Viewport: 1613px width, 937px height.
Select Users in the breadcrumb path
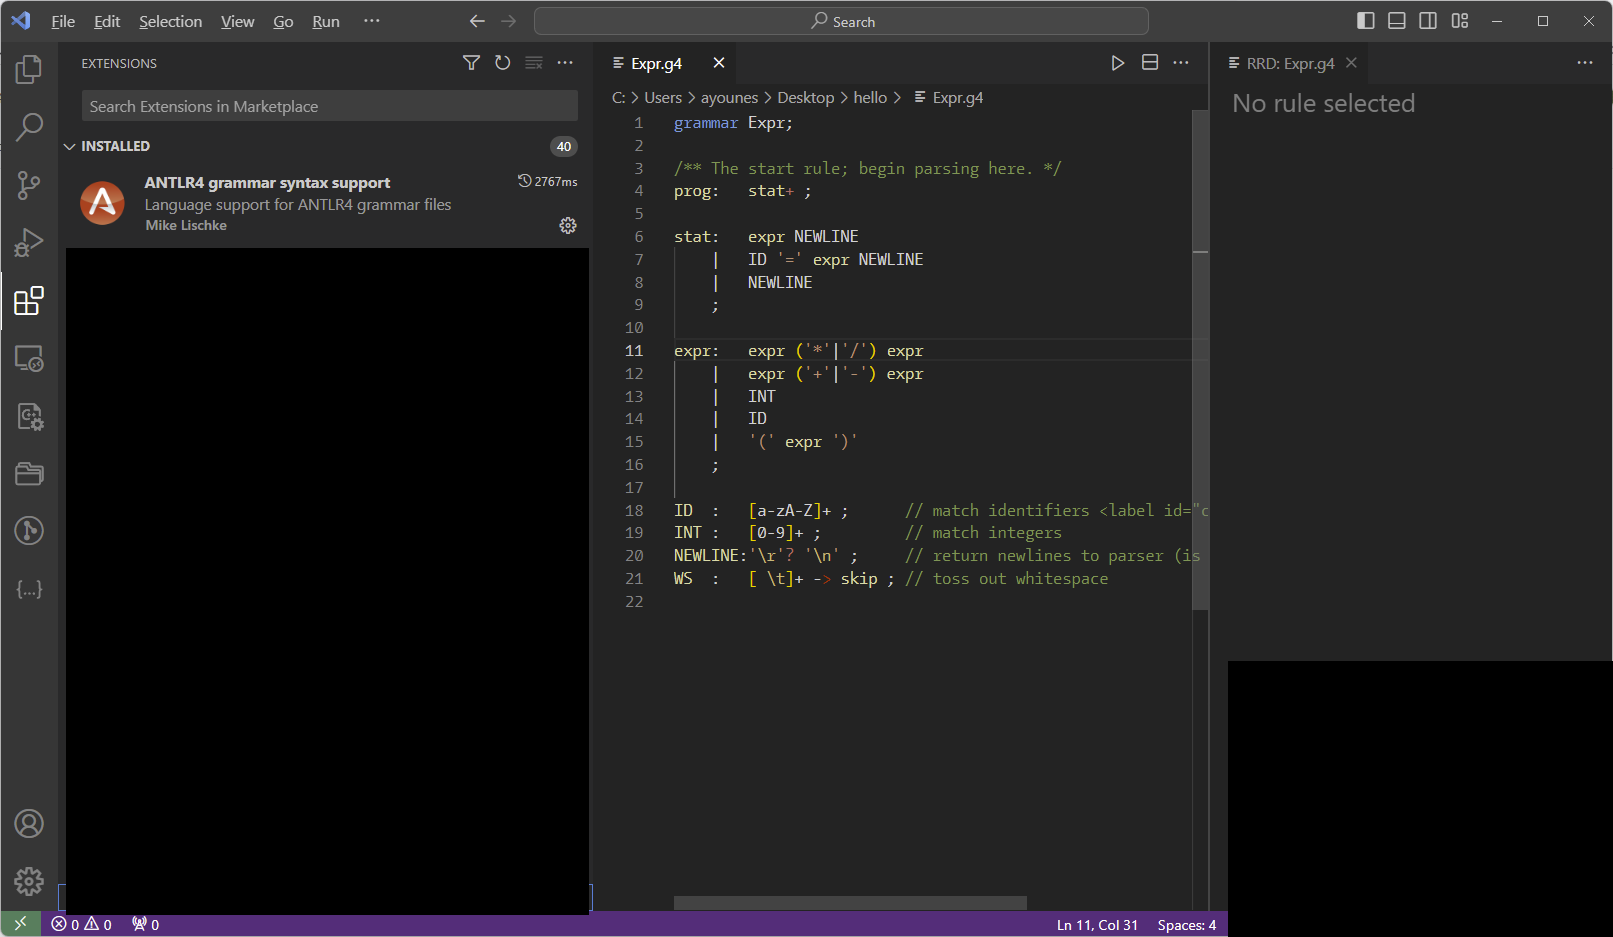point(663,97)
